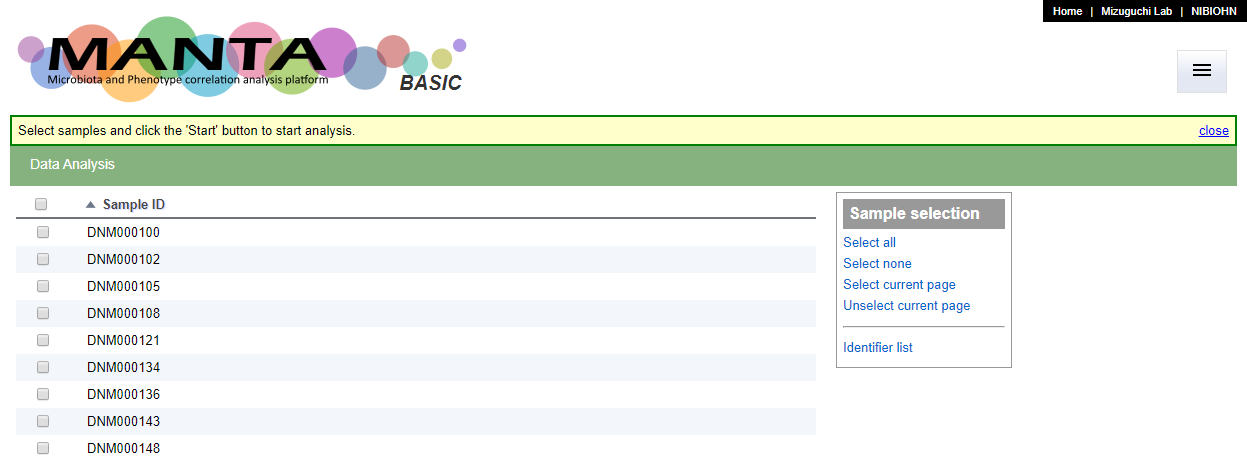
Task: Enable the checkbox for DNM000121
Action: pos(43,340)
